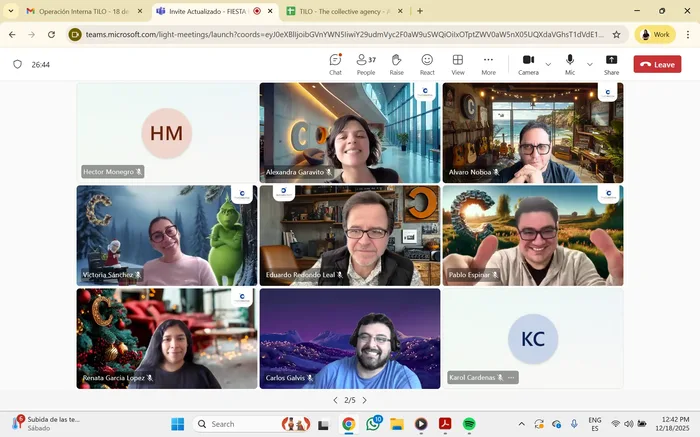Go to the previous participant page

click(x=335, y=400)
